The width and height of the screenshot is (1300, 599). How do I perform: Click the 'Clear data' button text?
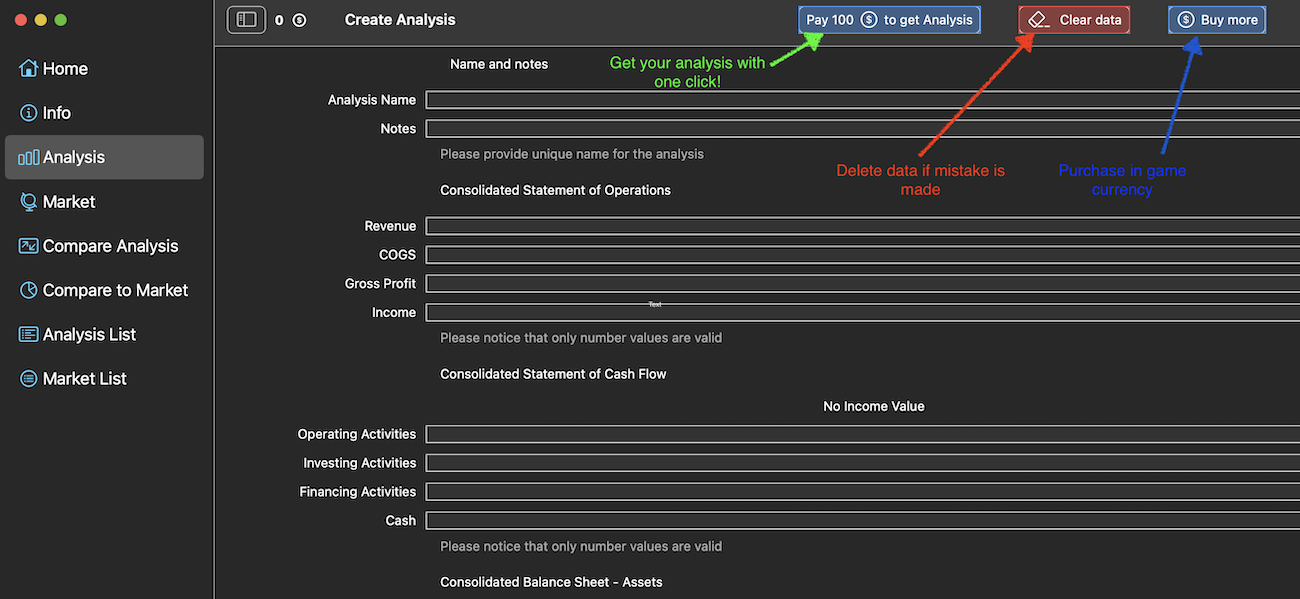pos(1091,20)
